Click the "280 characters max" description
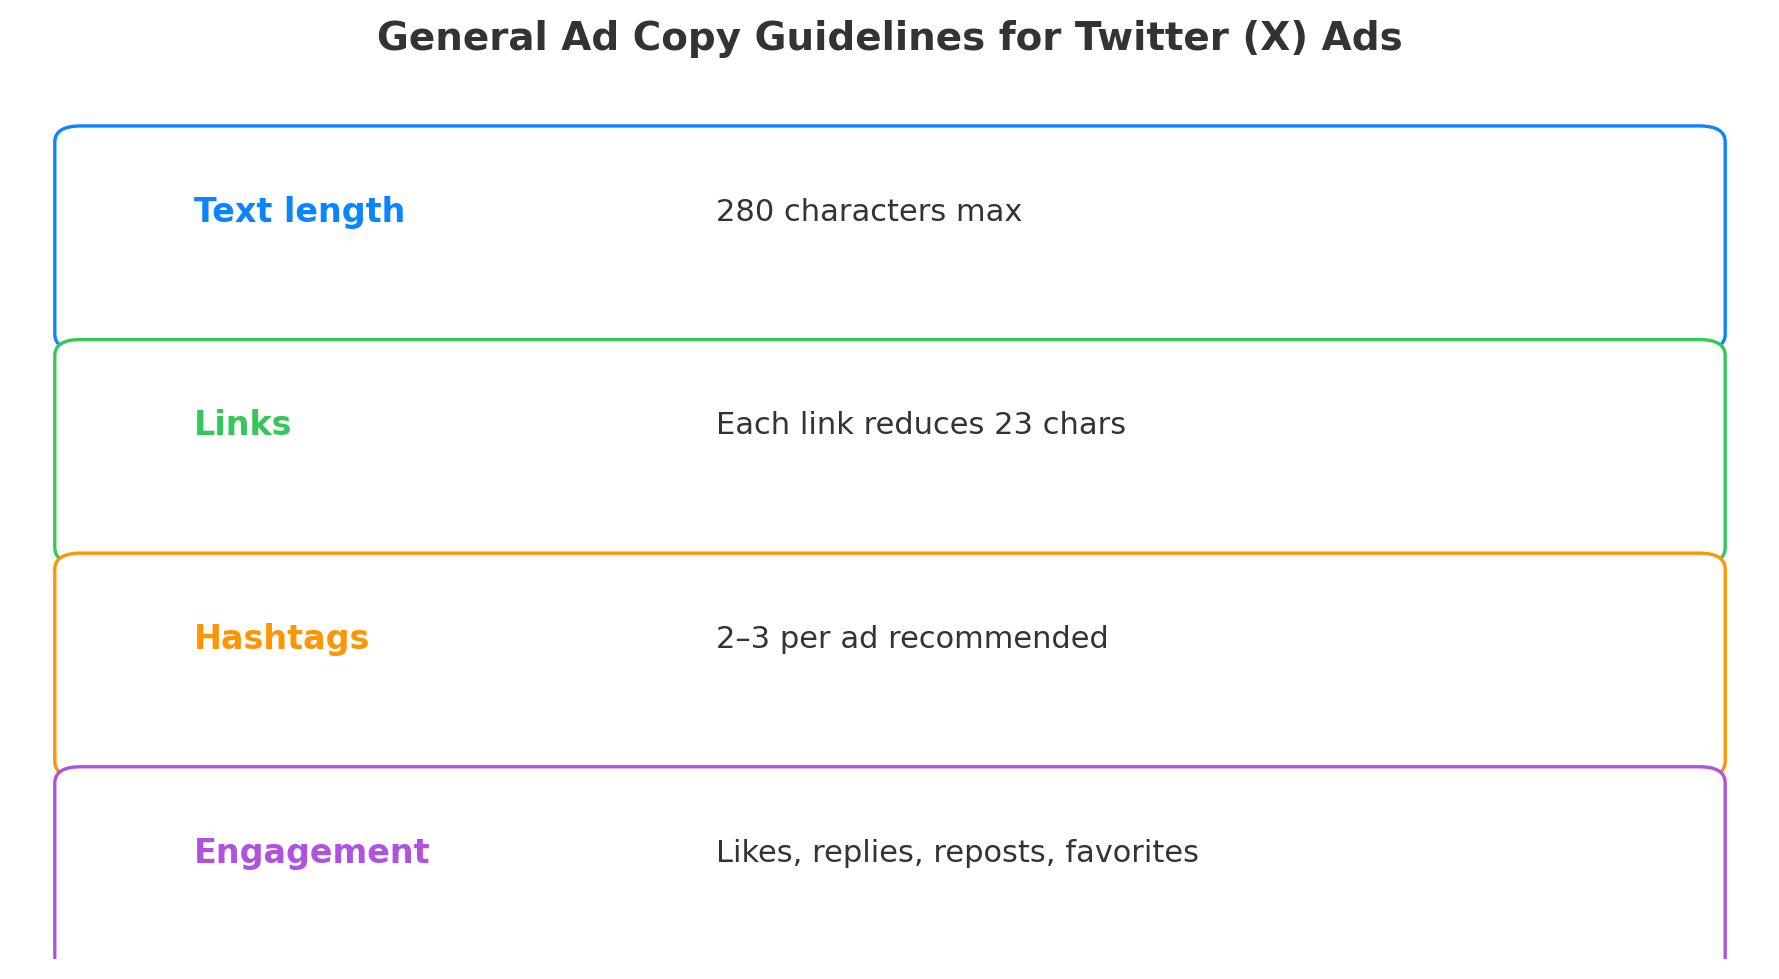Viewport: 1779px width, 979px height. [x=868, y=212]
